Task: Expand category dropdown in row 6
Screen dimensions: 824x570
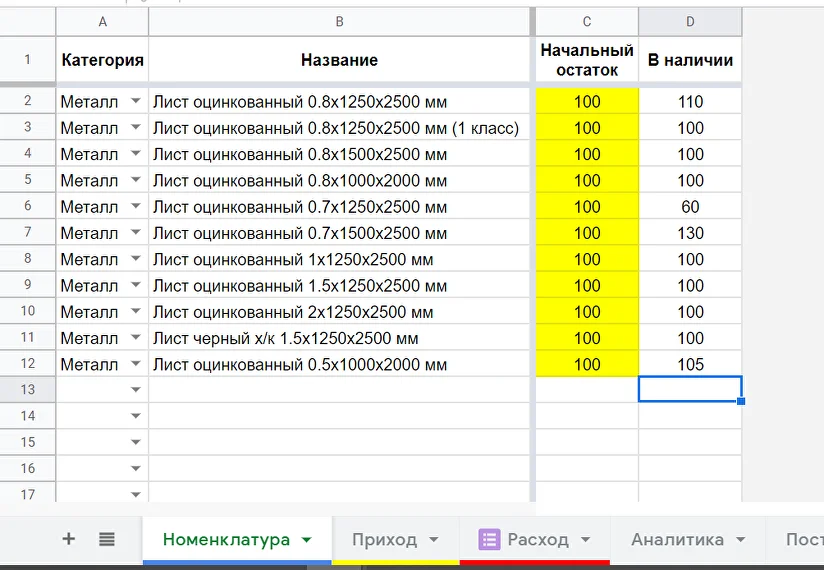Action: click(136, 206)
